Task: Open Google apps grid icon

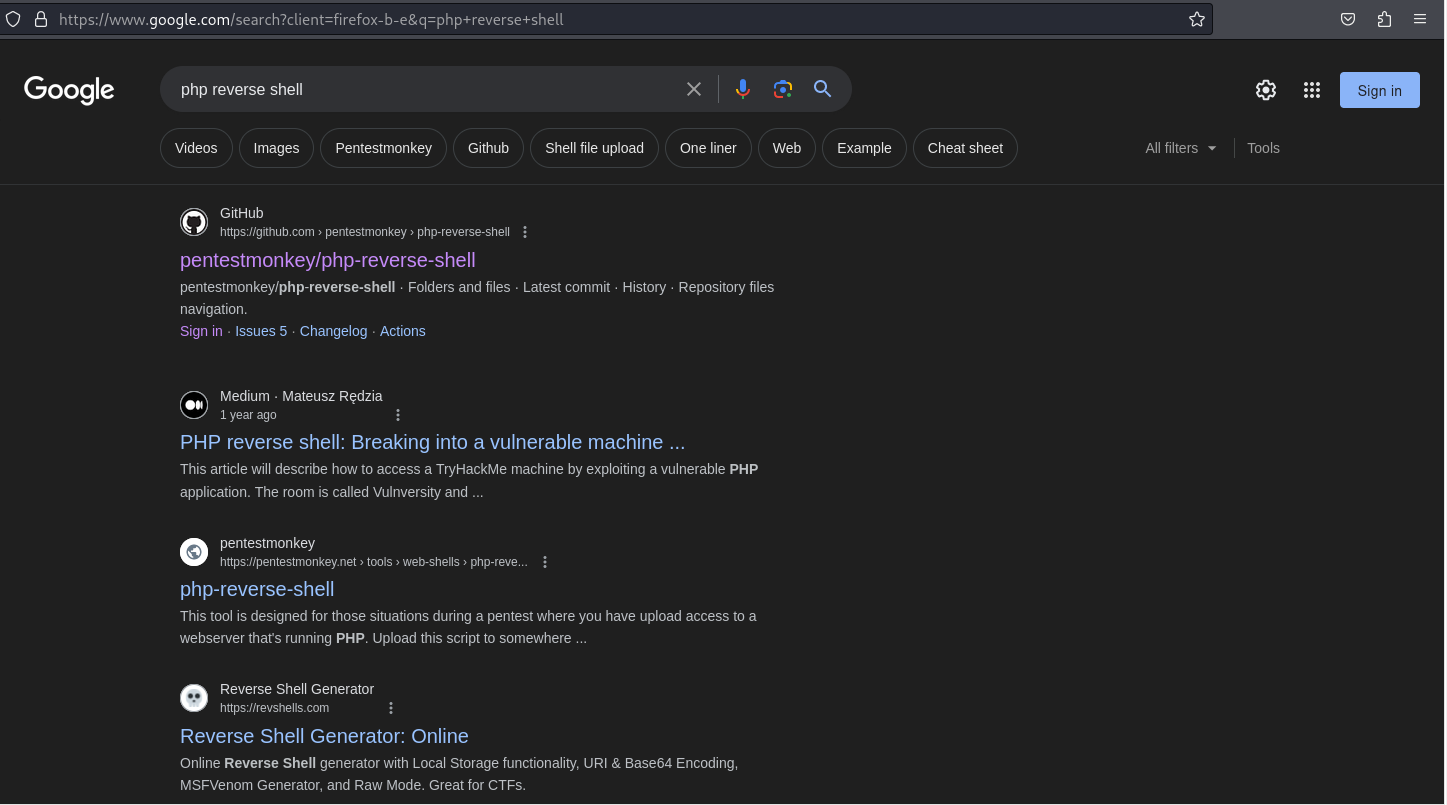Action: 1312,90
